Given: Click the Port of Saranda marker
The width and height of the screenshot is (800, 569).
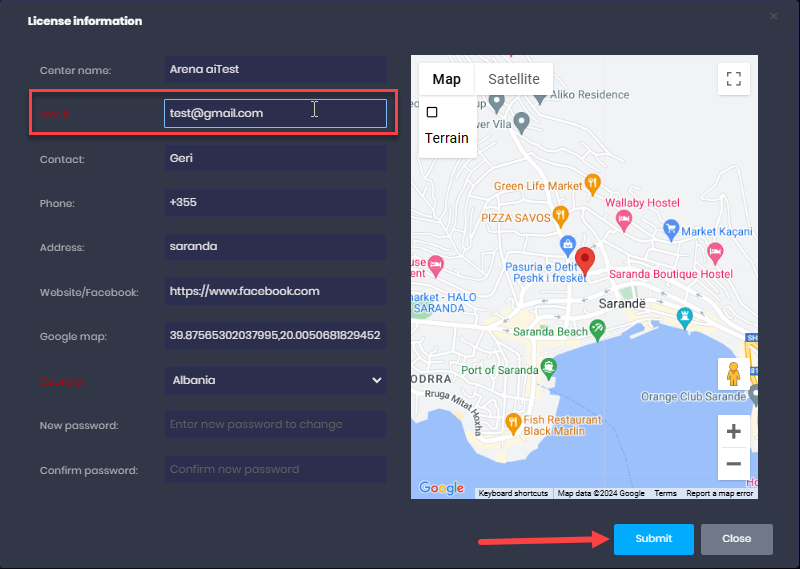Looking at the screenshot, I should click(x=547, y=366).
